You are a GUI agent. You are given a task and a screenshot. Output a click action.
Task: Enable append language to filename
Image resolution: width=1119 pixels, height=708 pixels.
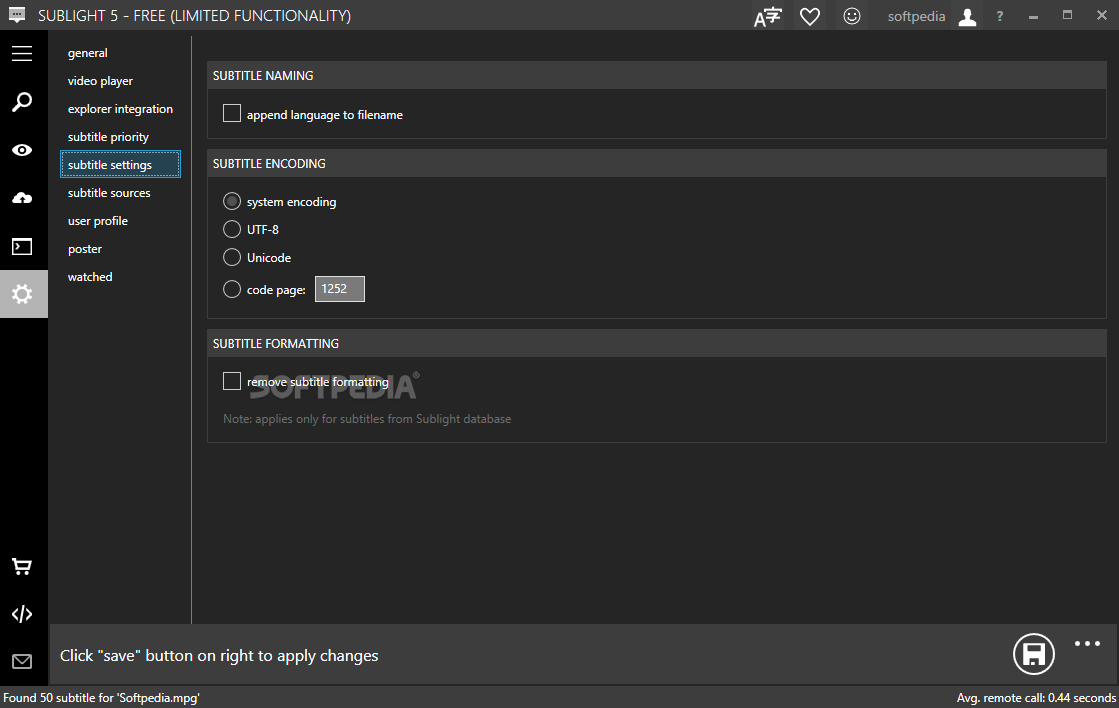[x=232, y=113]
